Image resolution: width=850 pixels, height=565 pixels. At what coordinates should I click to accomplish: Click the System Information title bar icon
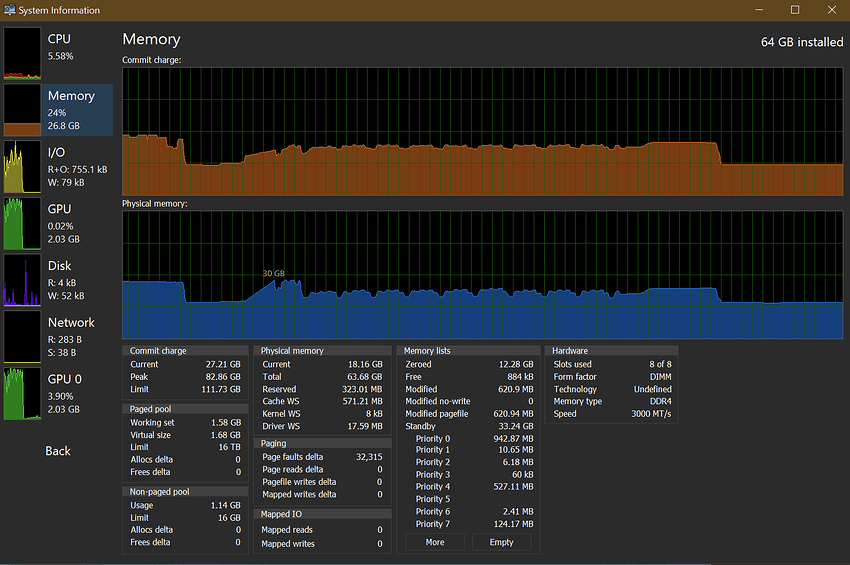click(x=10, y=10)
